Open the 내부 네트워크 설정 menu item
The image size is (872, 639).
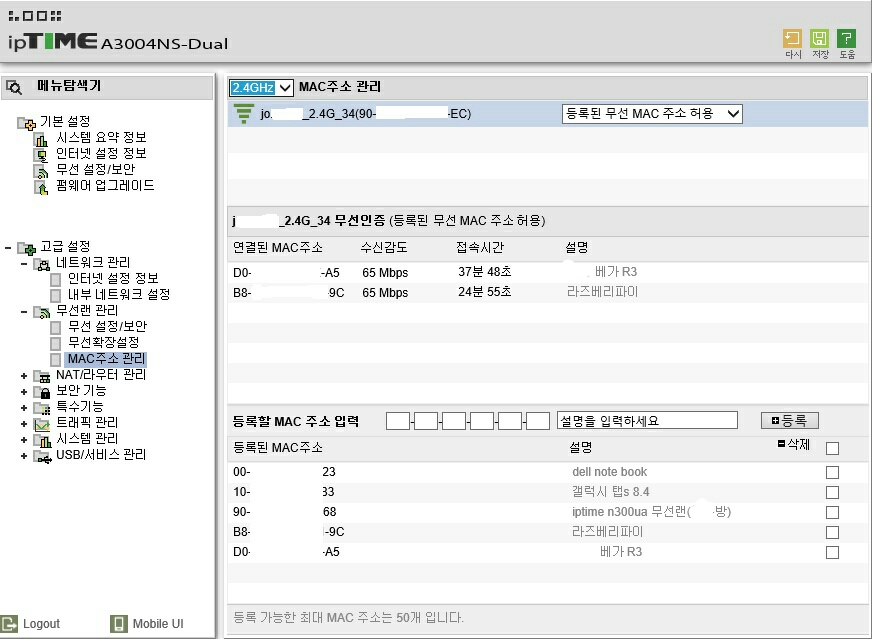[118, 294]
